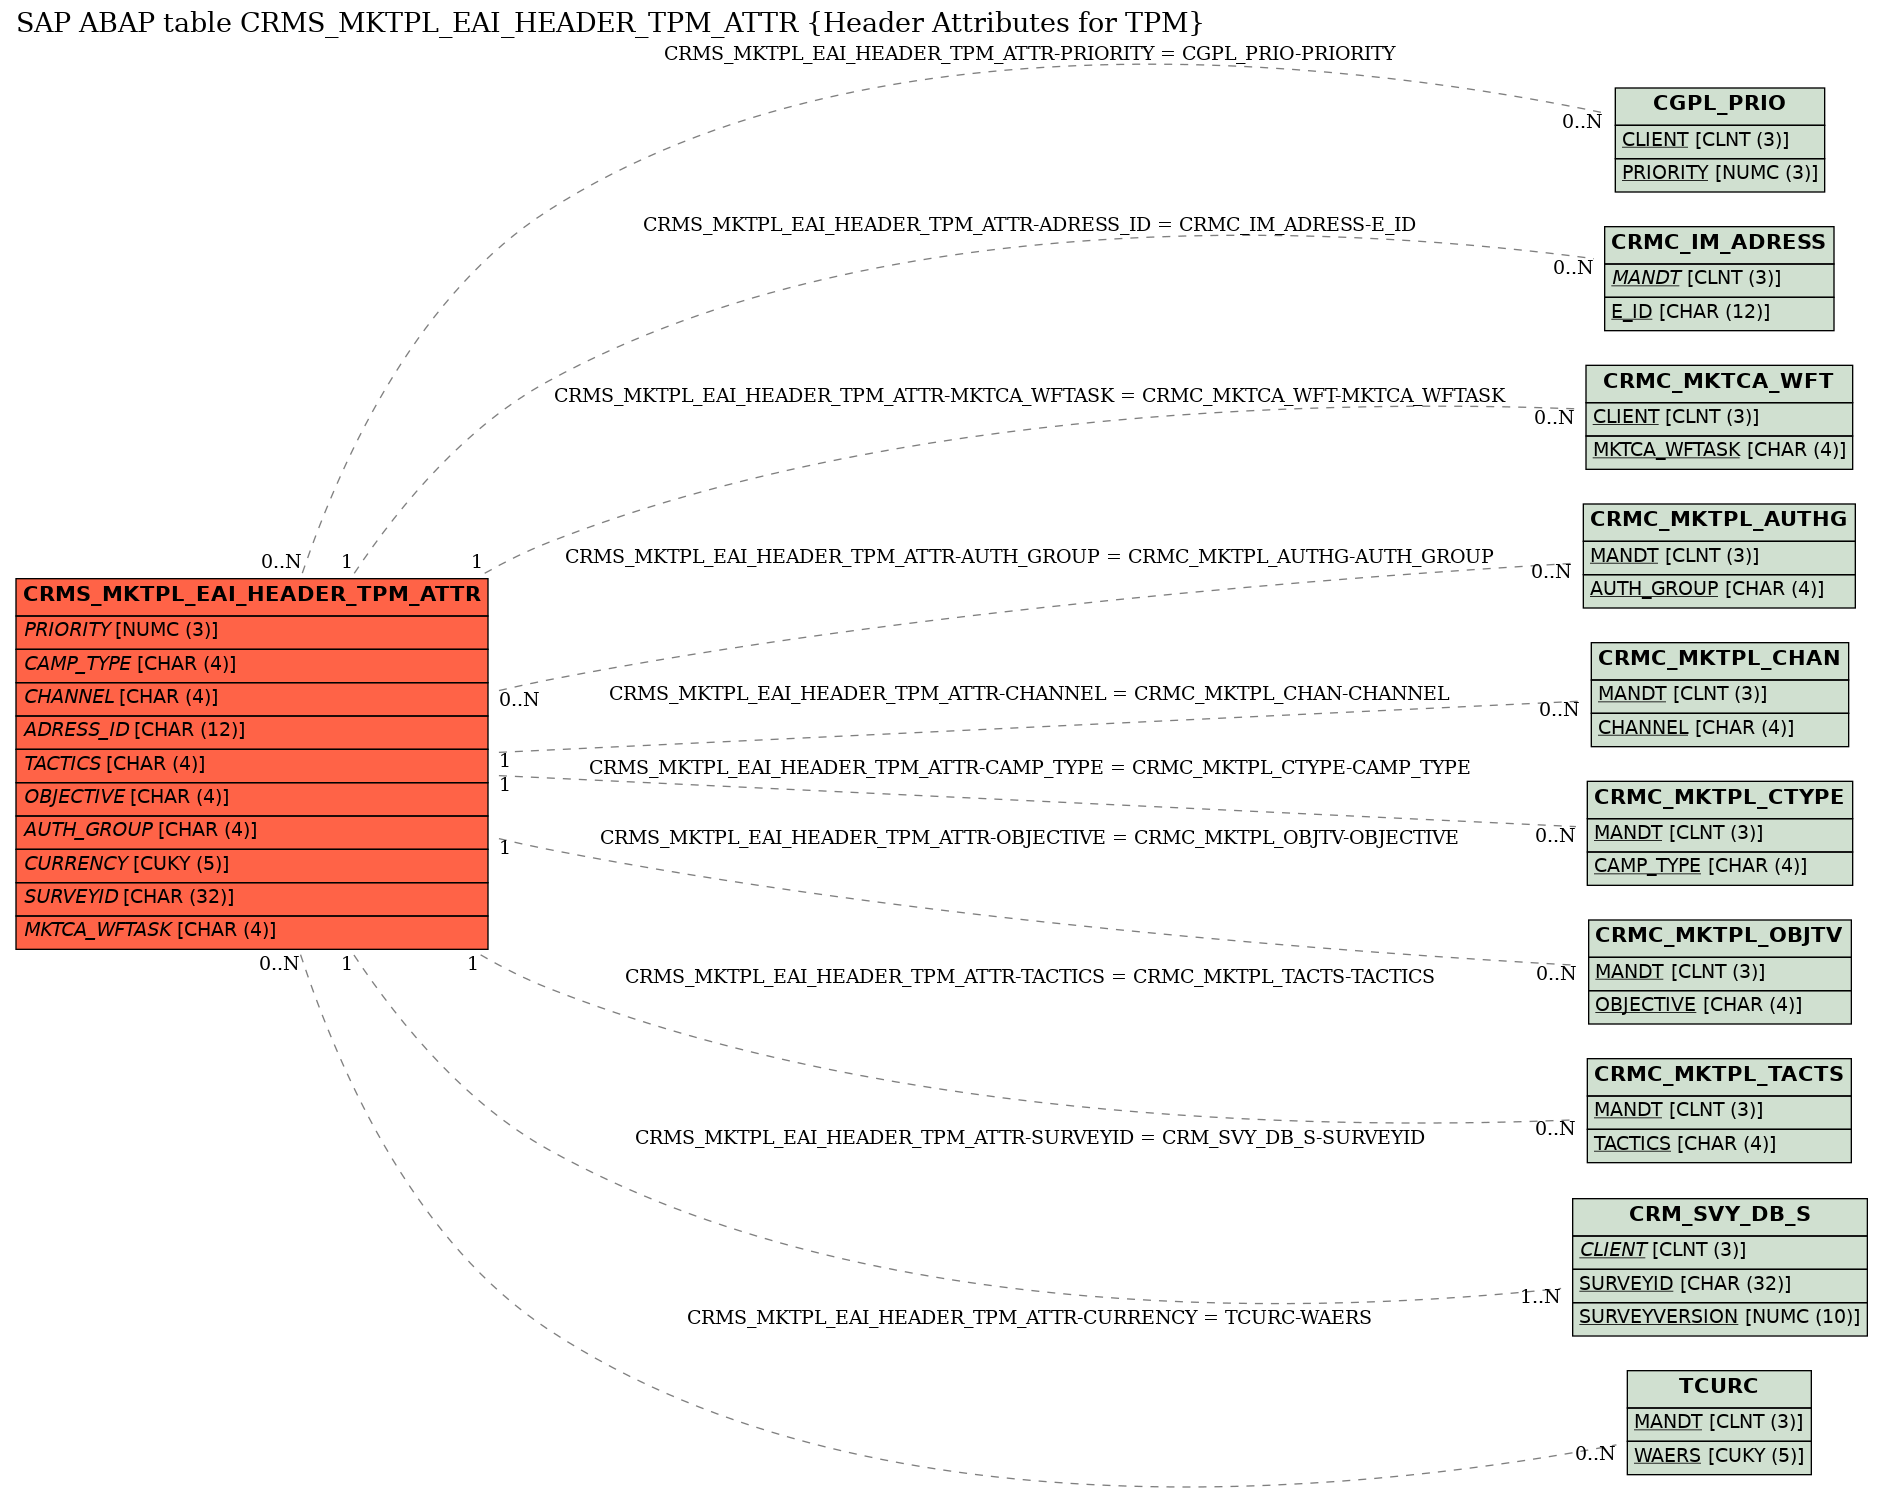Select the CAMP_TYPE [CHAR (4)] field in main table

252,664
